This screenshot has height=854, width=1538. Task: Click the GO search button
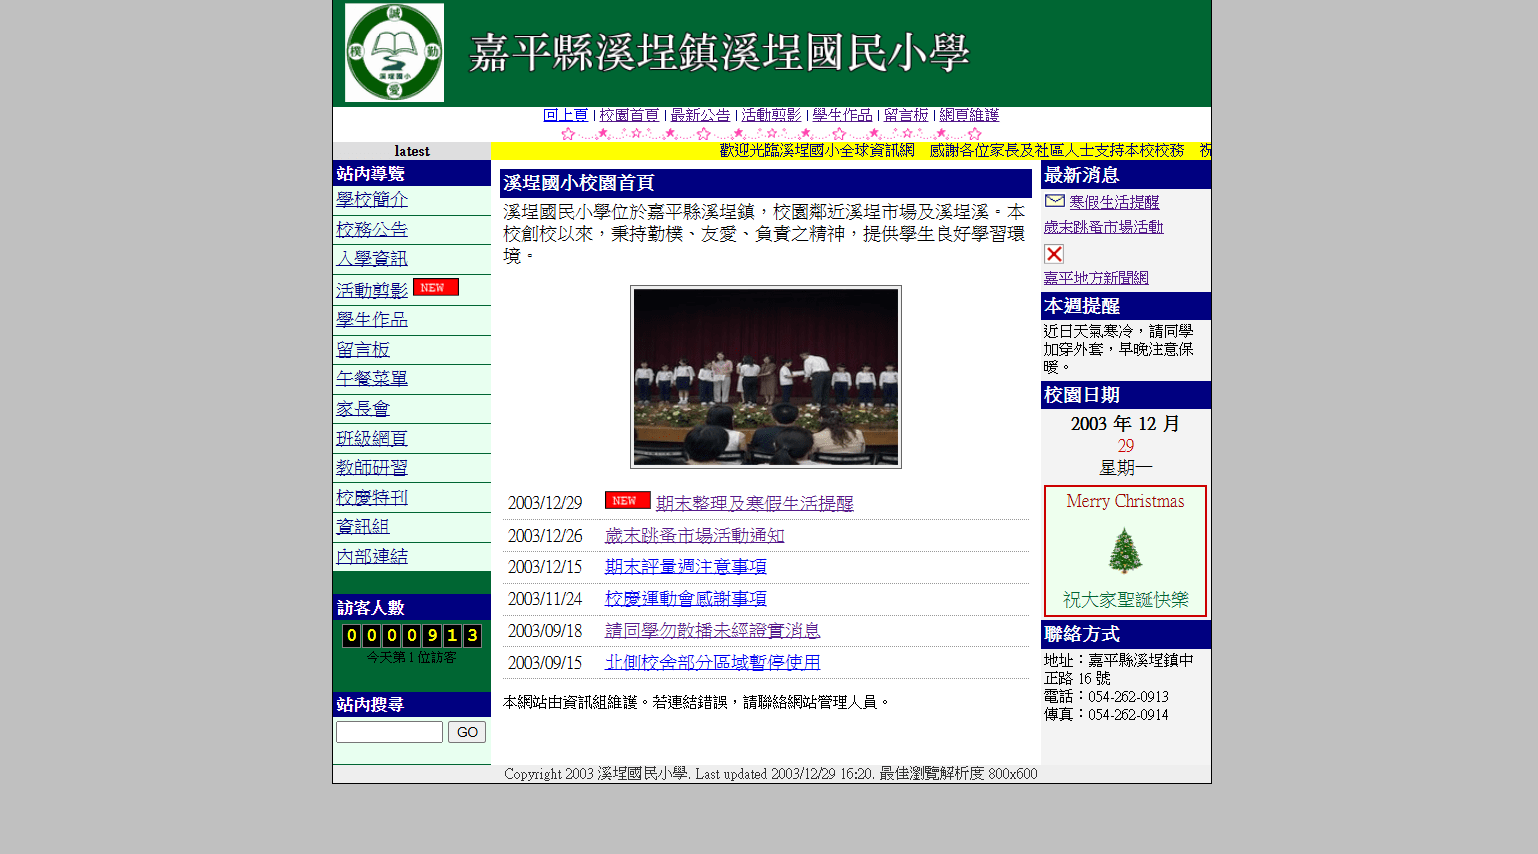467,732
